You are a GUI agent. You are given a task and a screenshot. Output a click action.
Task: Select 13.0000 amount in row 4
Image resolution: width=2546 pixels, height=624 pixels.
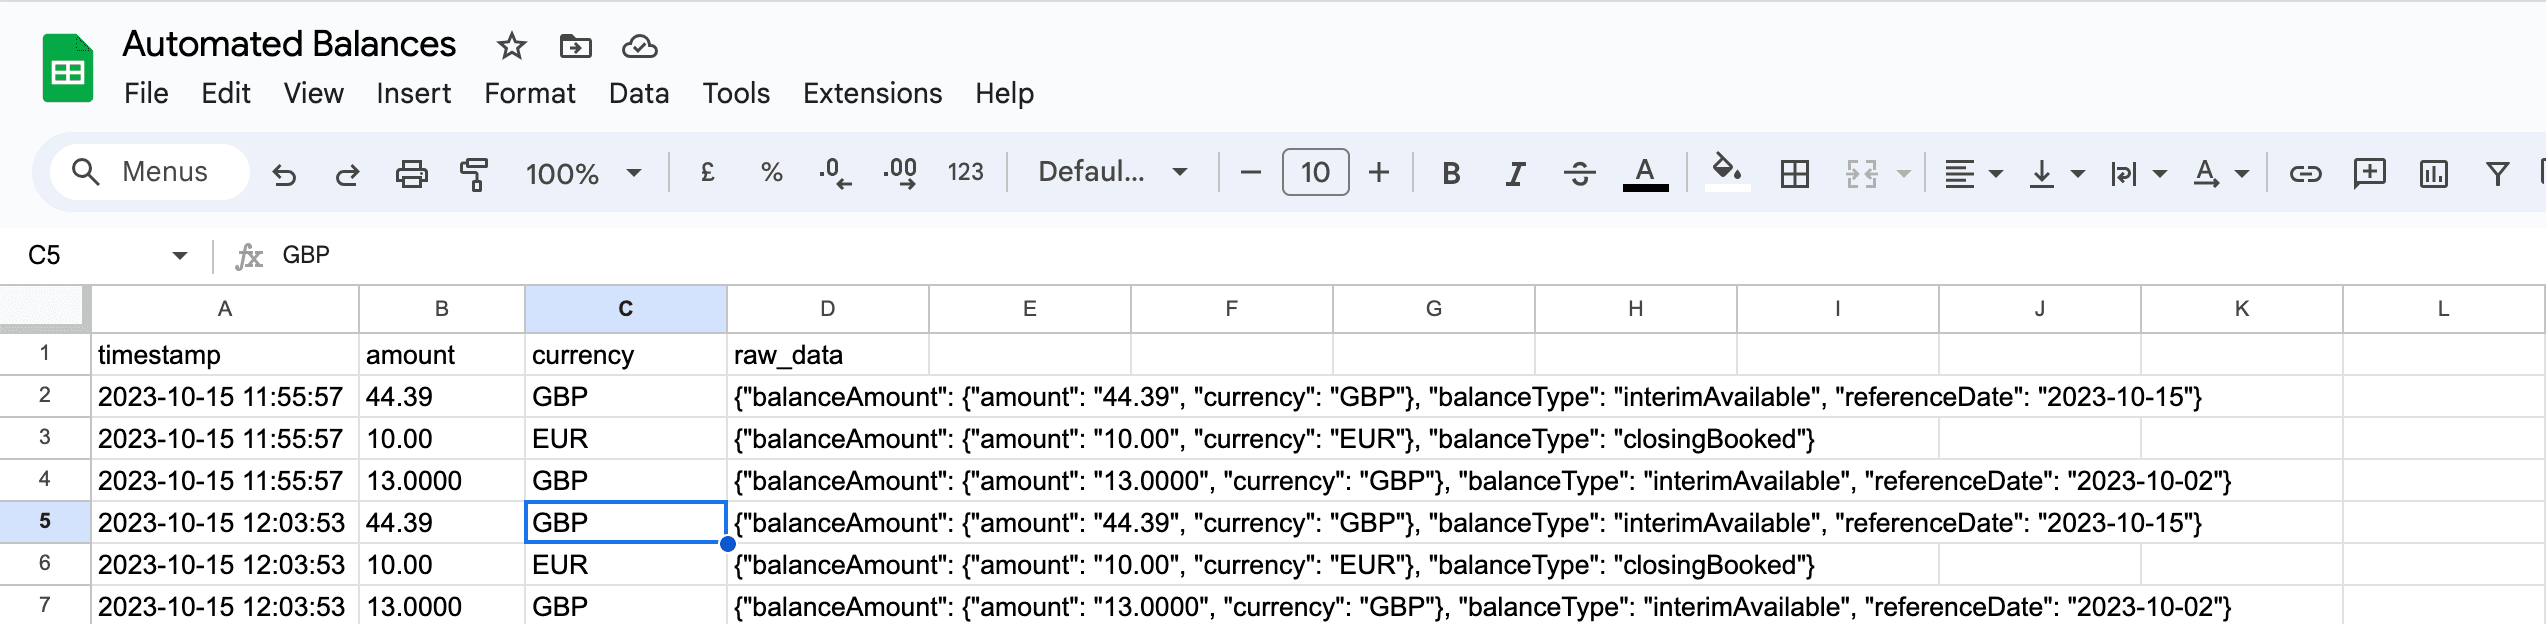[x=442, y=481]
